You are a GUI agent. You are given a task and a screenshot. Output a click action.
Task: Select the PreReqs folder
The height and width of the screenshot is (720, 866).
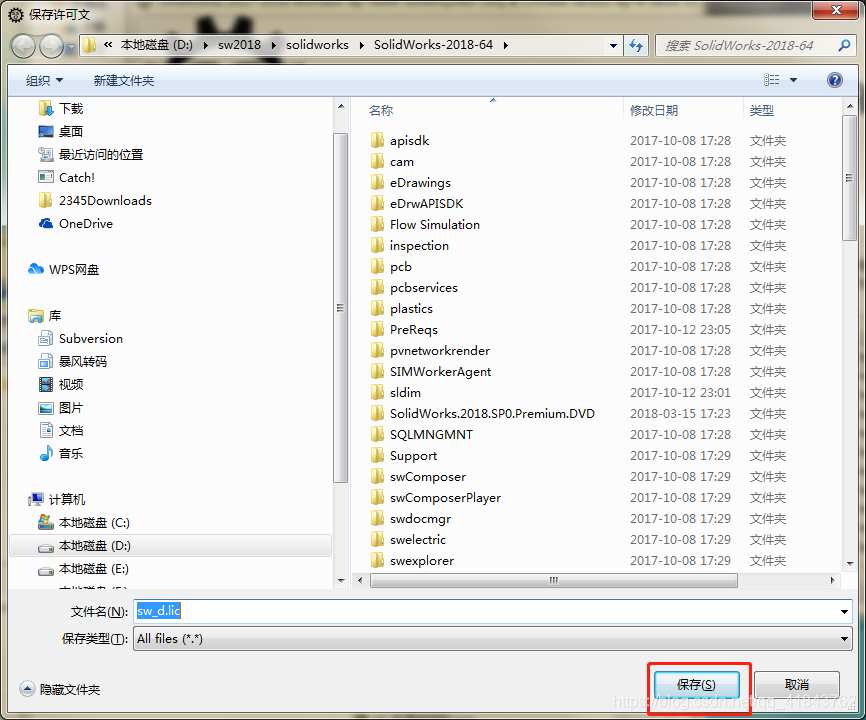[x=404, y=330]
